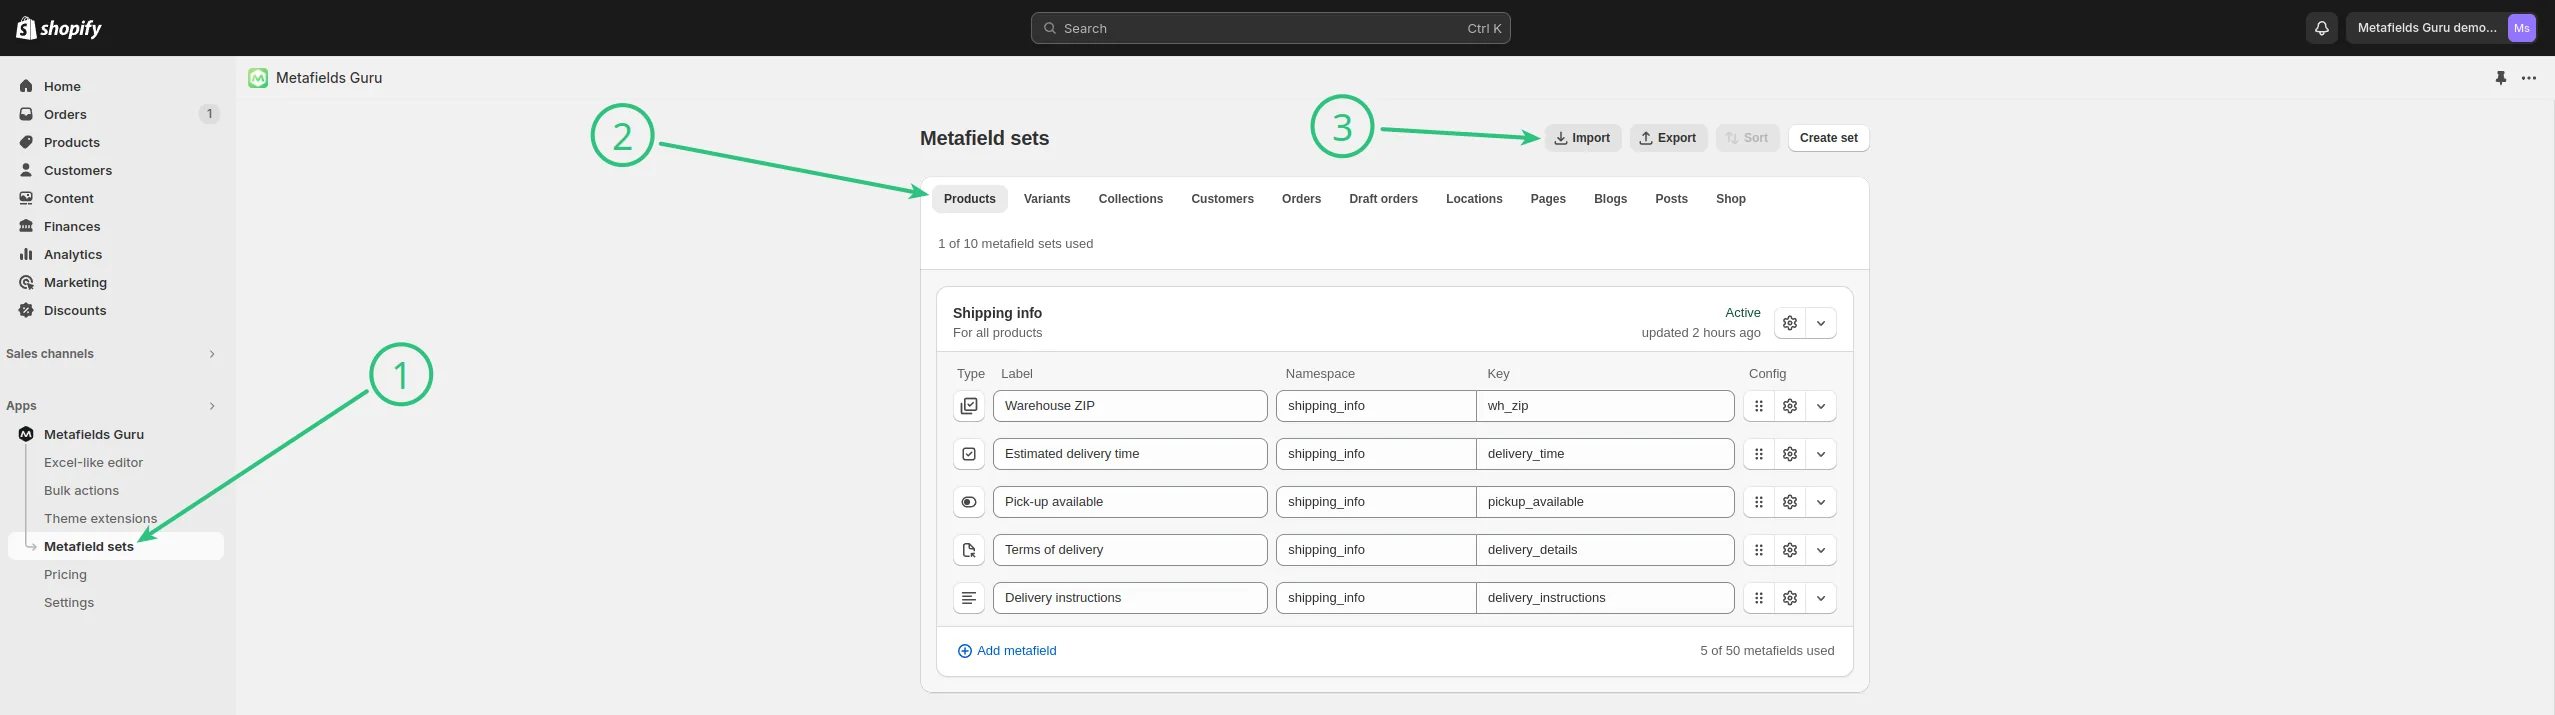Open gear config for Terms of delivery
This screenshot has width=2555, height=715.
coord(1790,550)
